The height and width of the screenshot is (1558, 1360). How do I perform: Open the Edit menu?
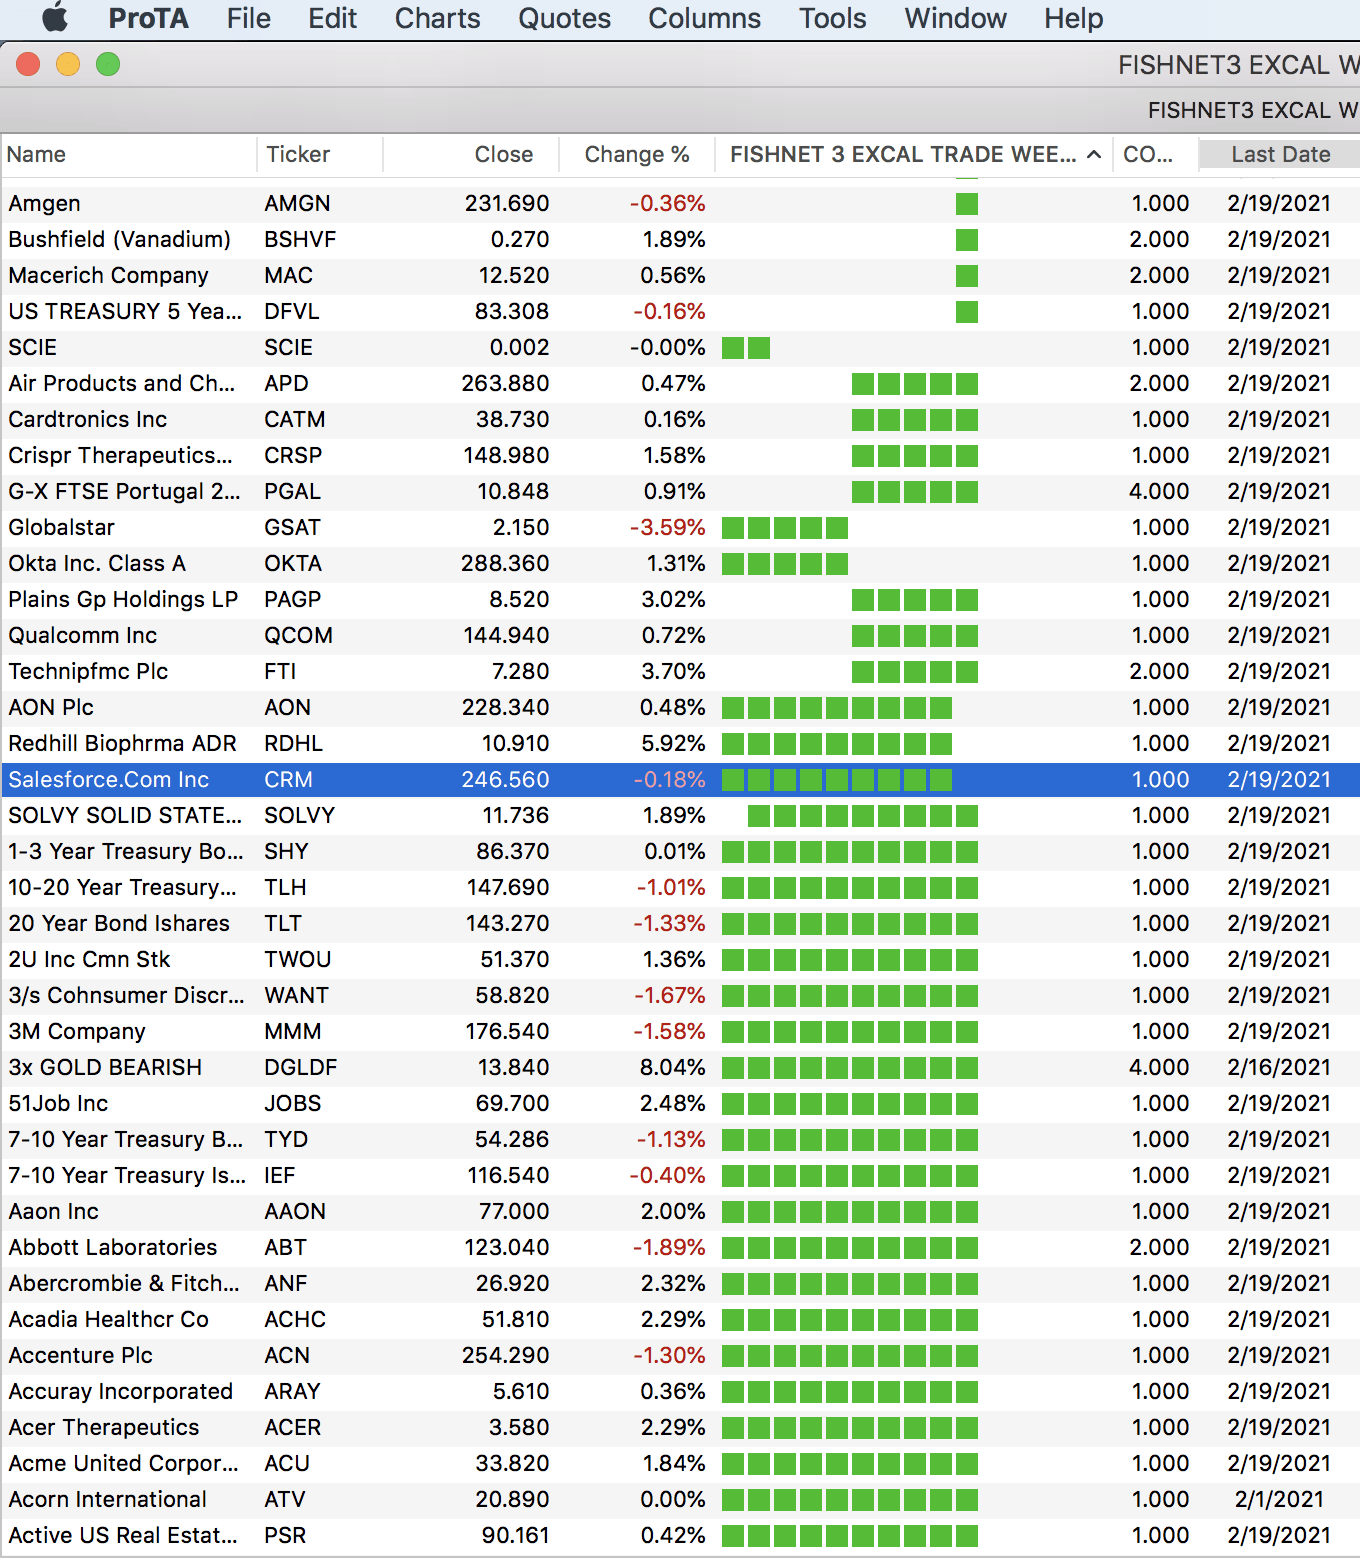332,18
